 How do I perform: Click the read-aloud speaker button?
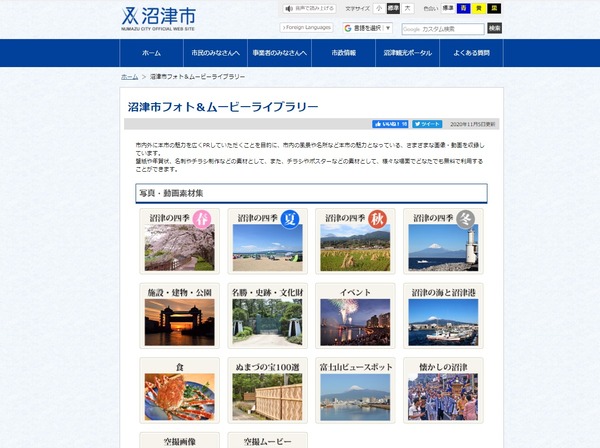(x=309, y=8)
